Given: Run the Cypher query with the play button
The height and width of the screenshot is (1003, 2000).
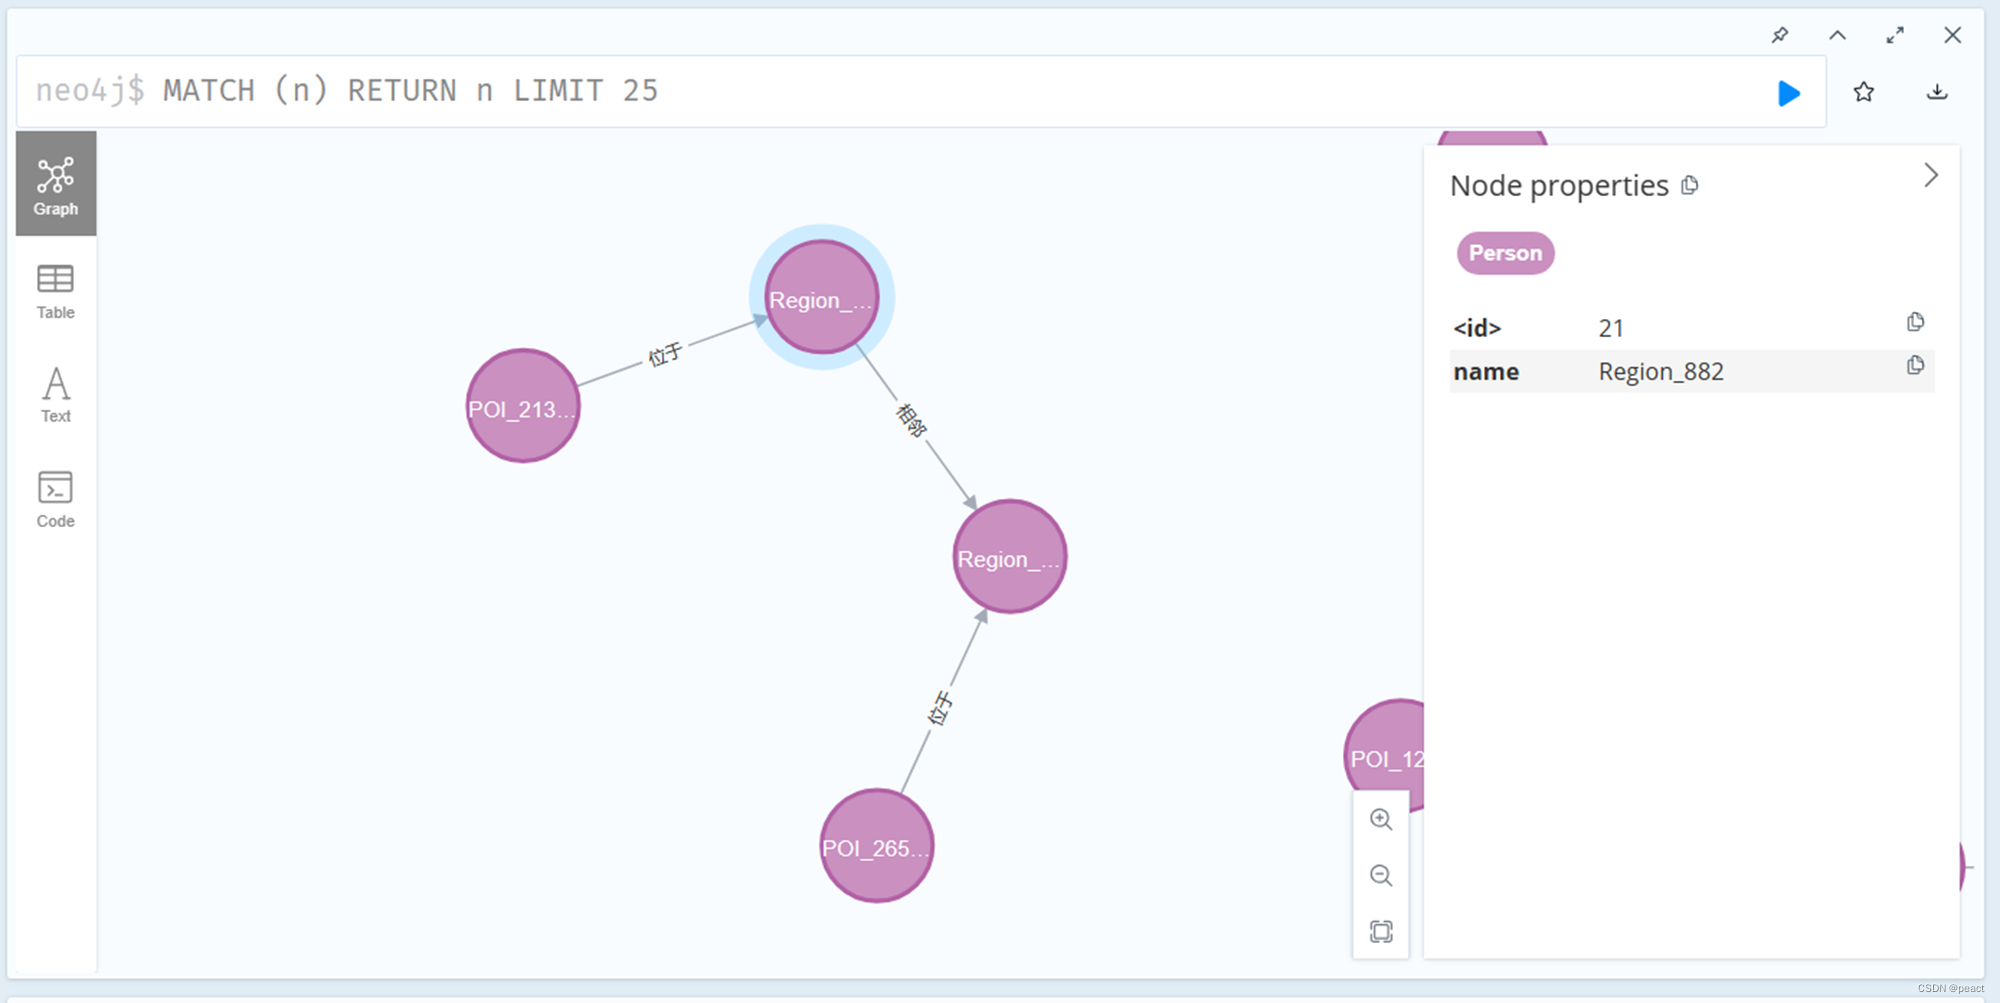Looking at the screenshot, I should tap(1789, 93).
